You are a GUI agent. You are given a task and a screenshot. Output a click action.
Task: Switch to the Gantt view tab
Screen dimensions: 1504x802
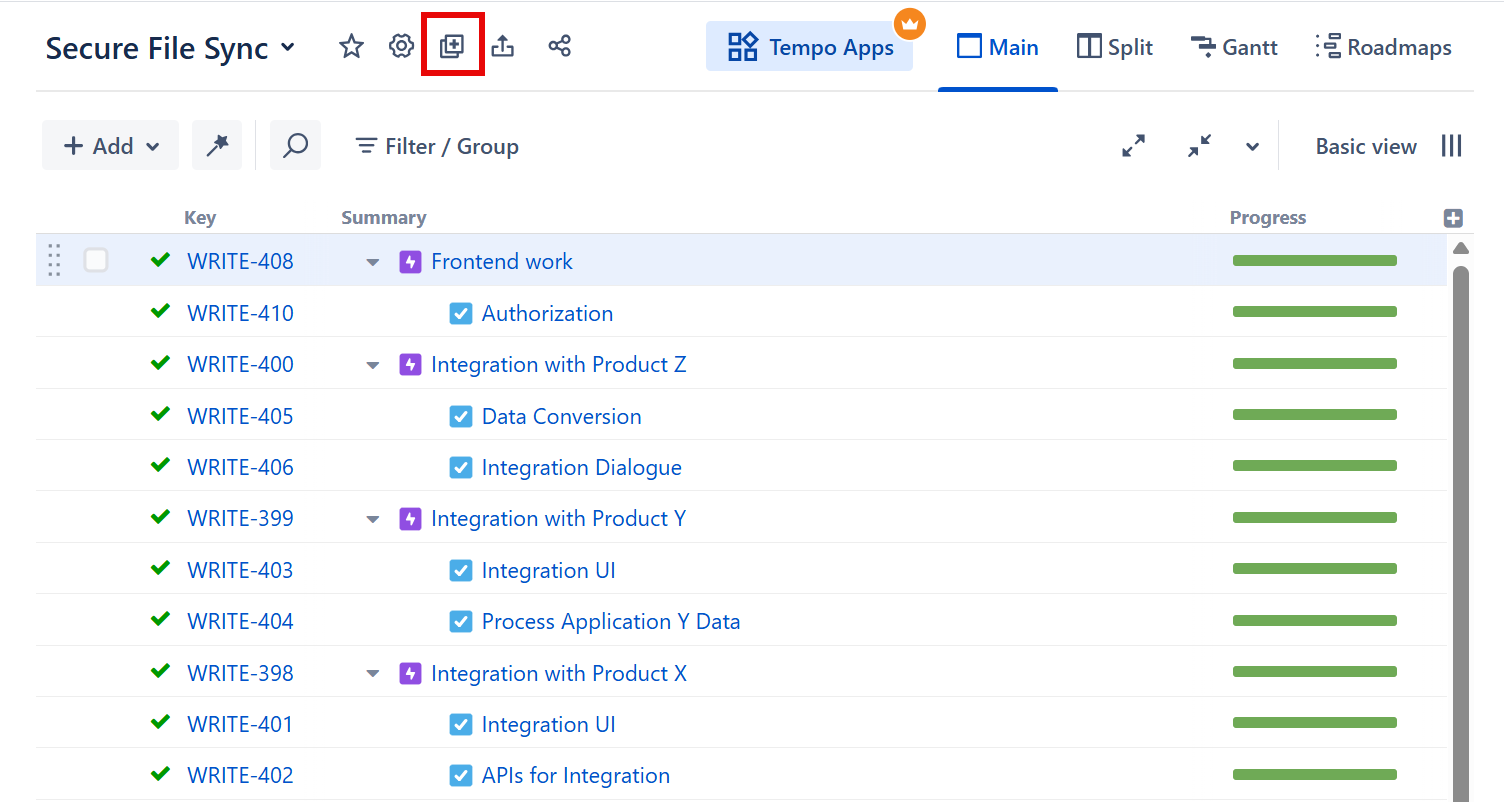pyautogui.click(x=1234, y=46)
